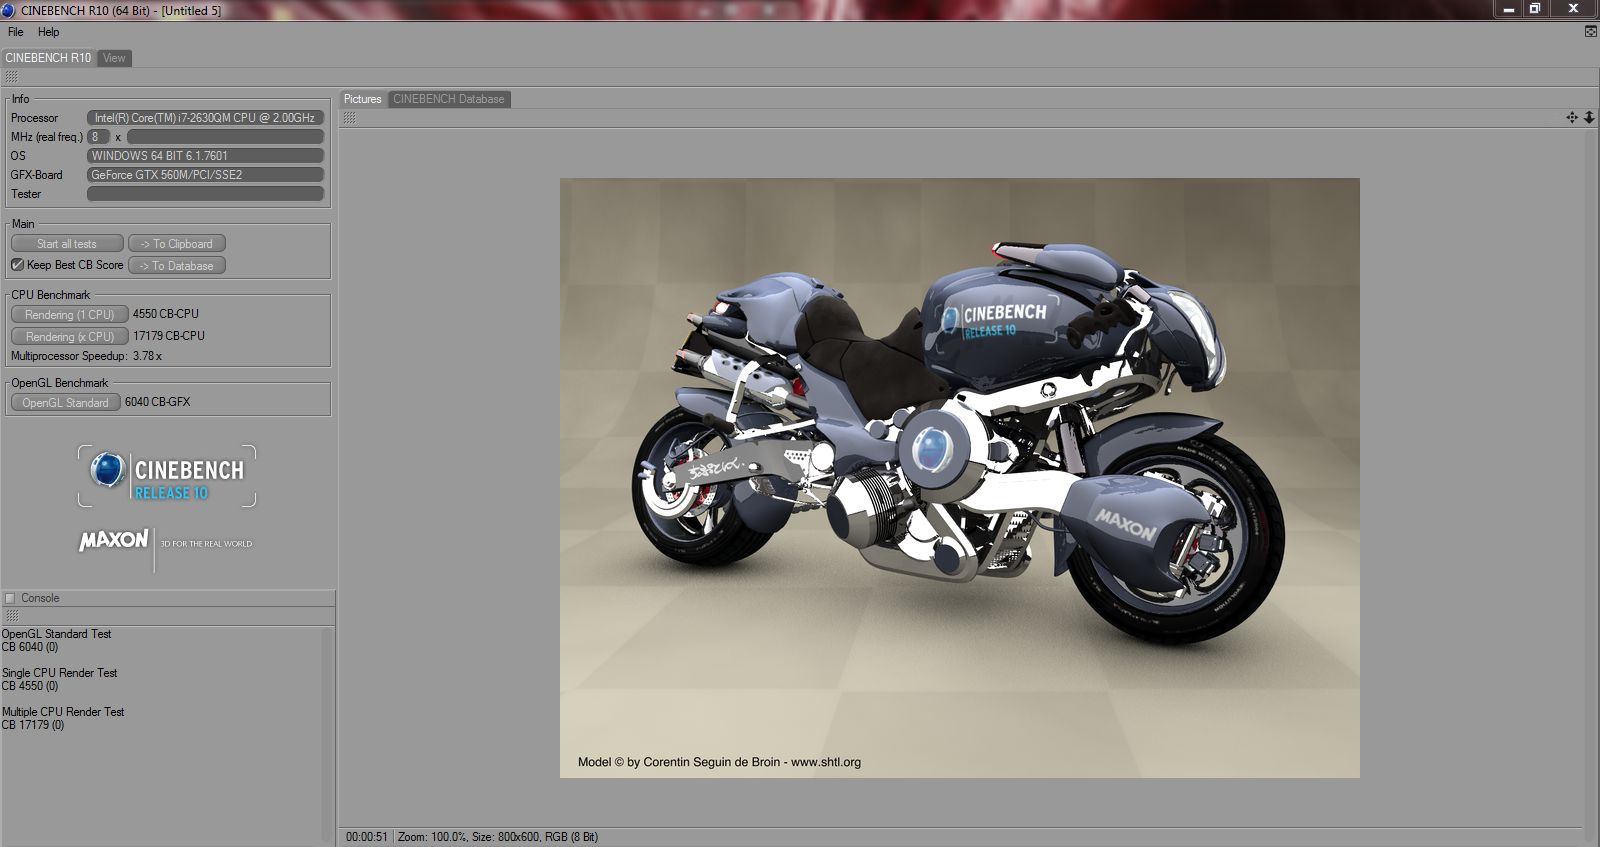1600x847 pixels.
Task: Run the Rendering (1 CPU) test
Action: [69, 314]
